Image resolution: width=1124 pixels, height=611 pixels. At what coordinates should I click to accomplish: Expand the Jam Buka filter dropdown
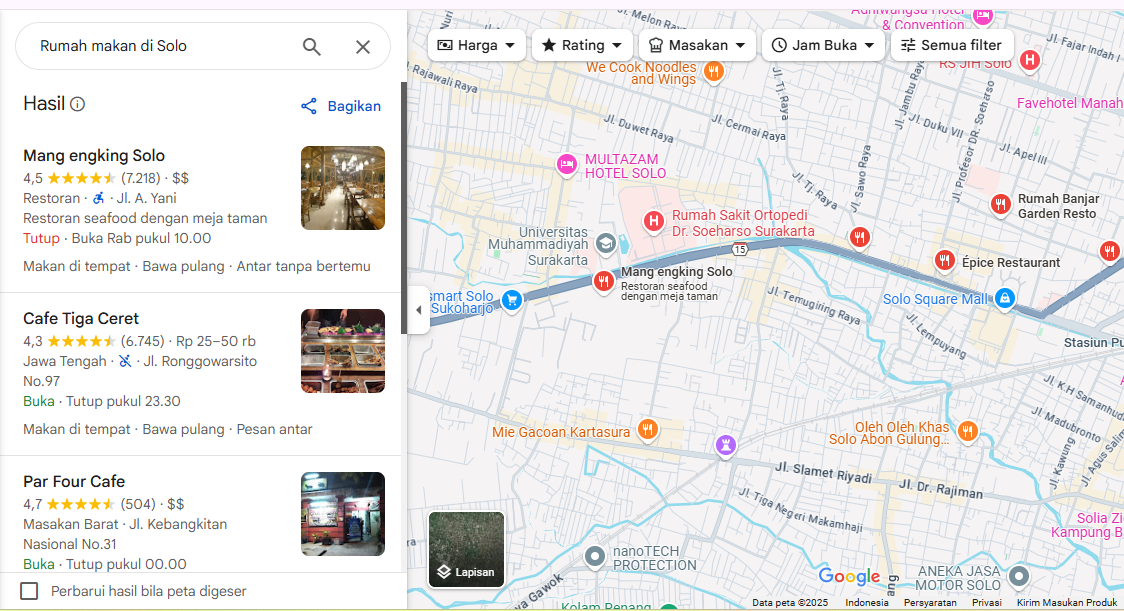823,45
